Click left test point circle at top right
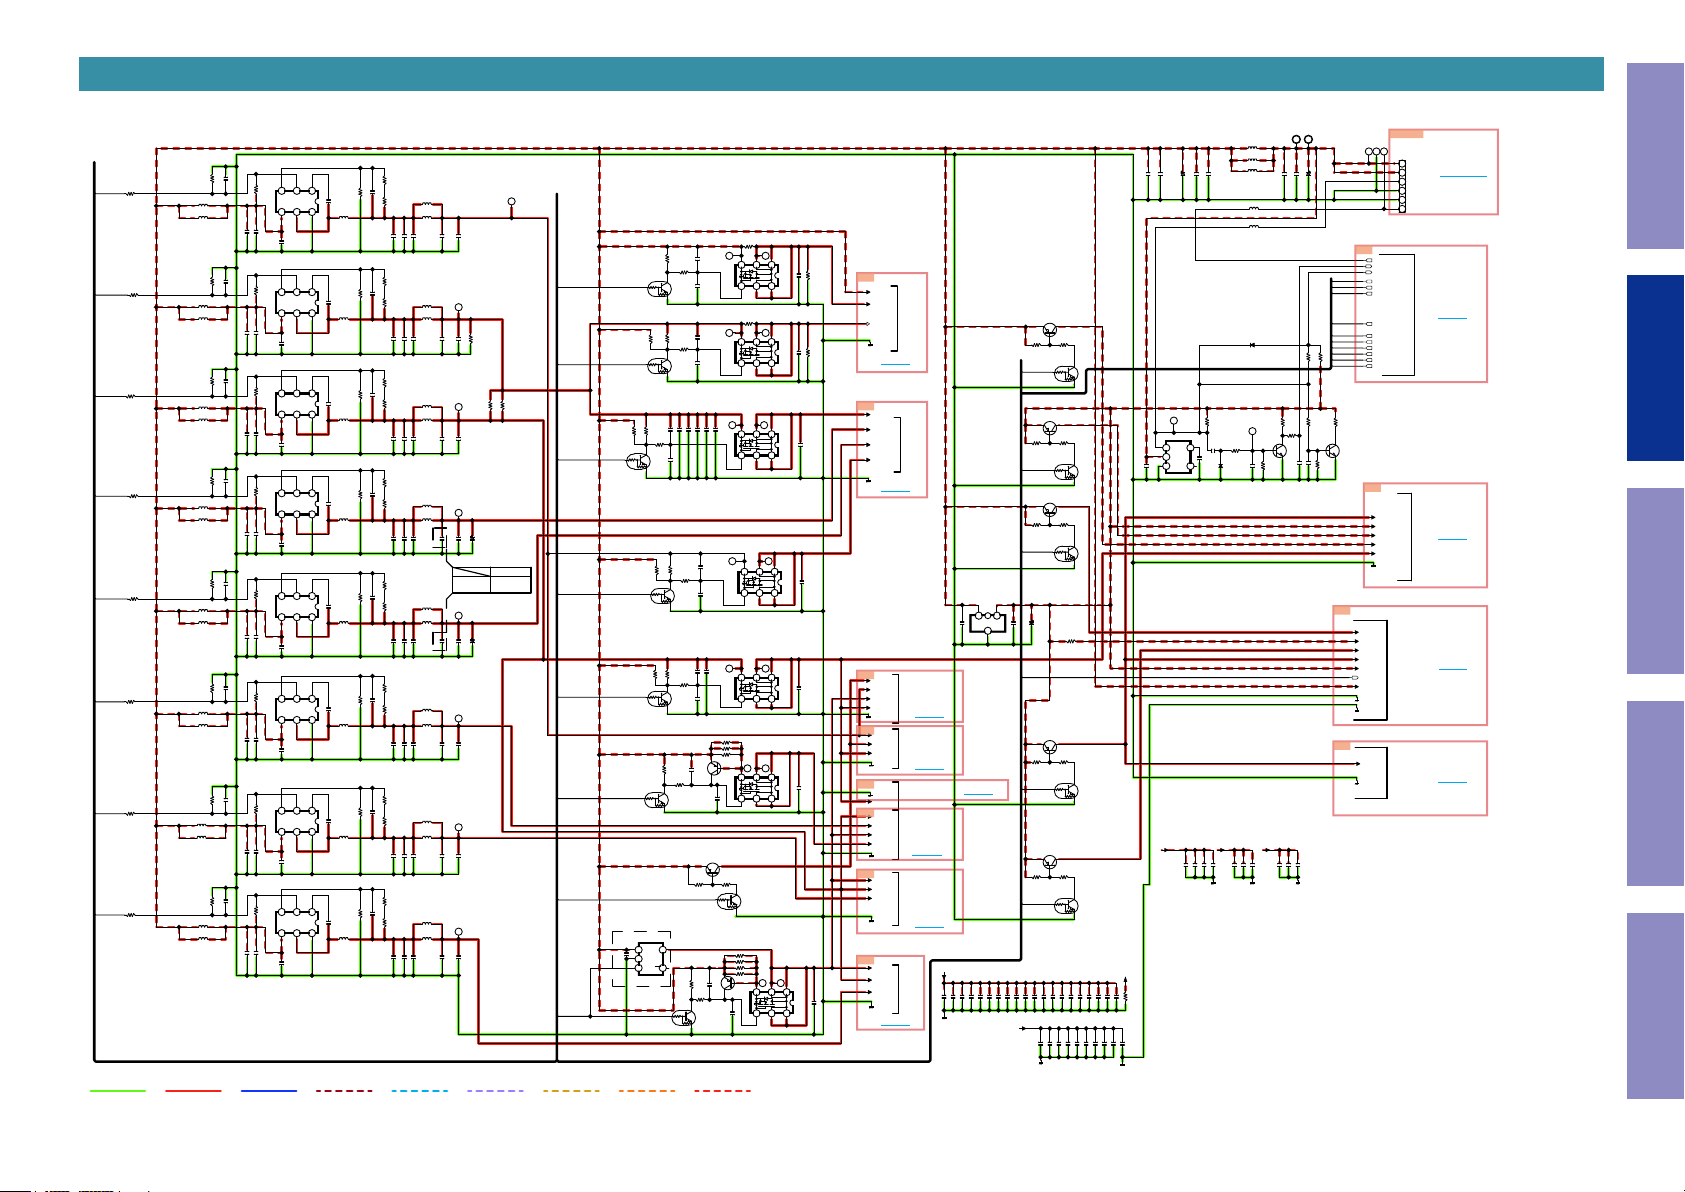 1297,139
